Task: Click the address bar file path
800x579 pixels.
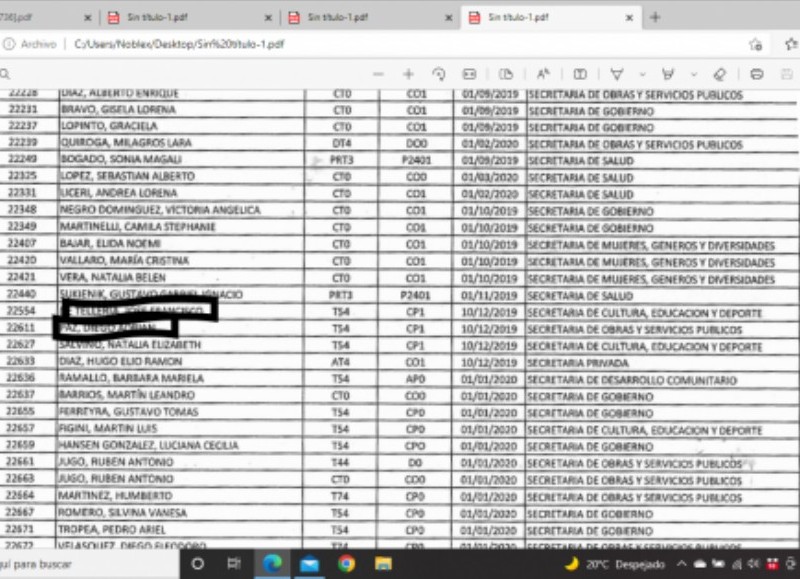Action: (180, 44)
